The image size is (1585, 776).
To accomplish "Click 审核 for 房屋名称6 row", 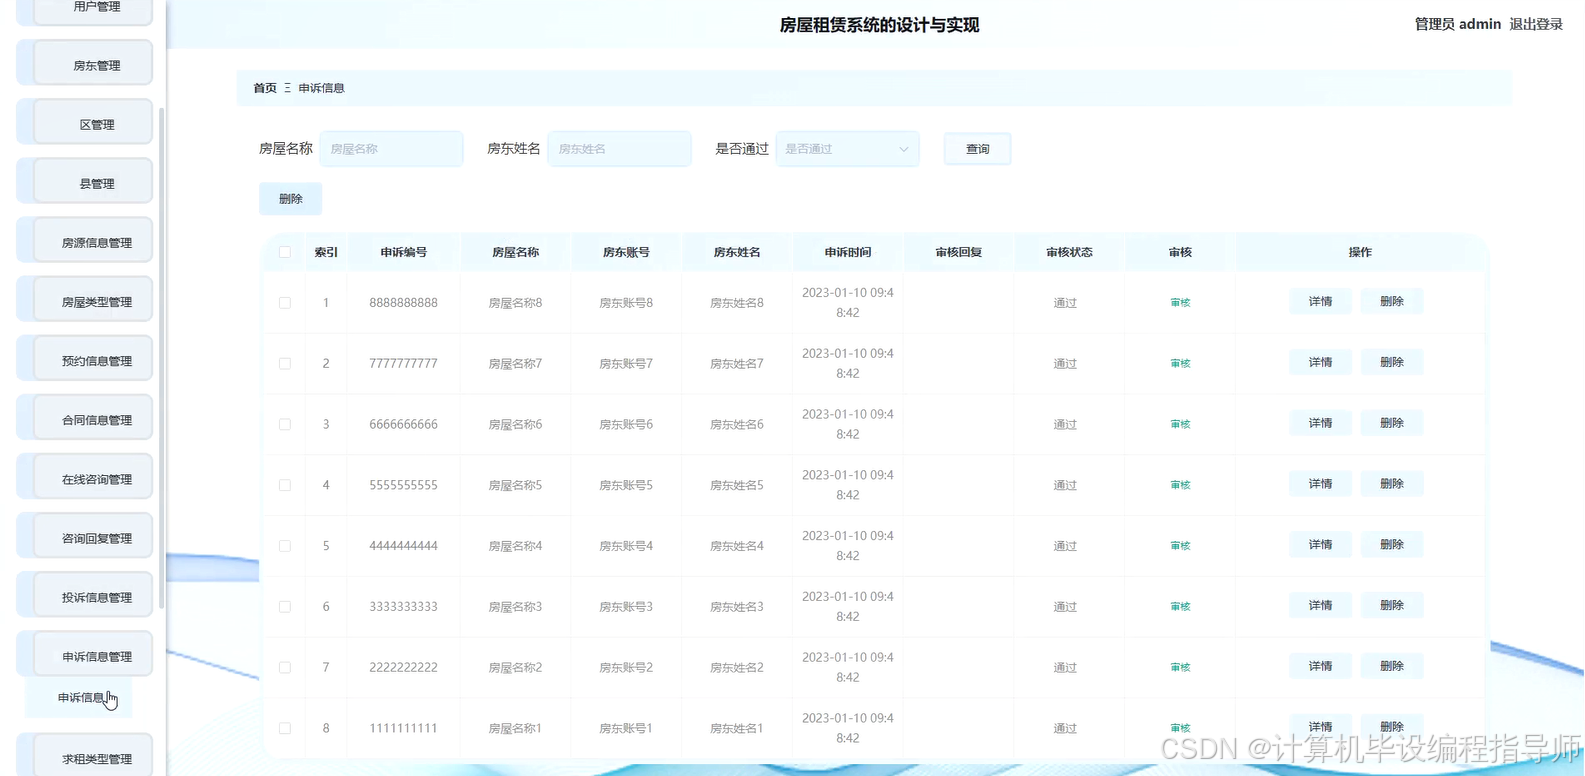I will click(1180, 424).
